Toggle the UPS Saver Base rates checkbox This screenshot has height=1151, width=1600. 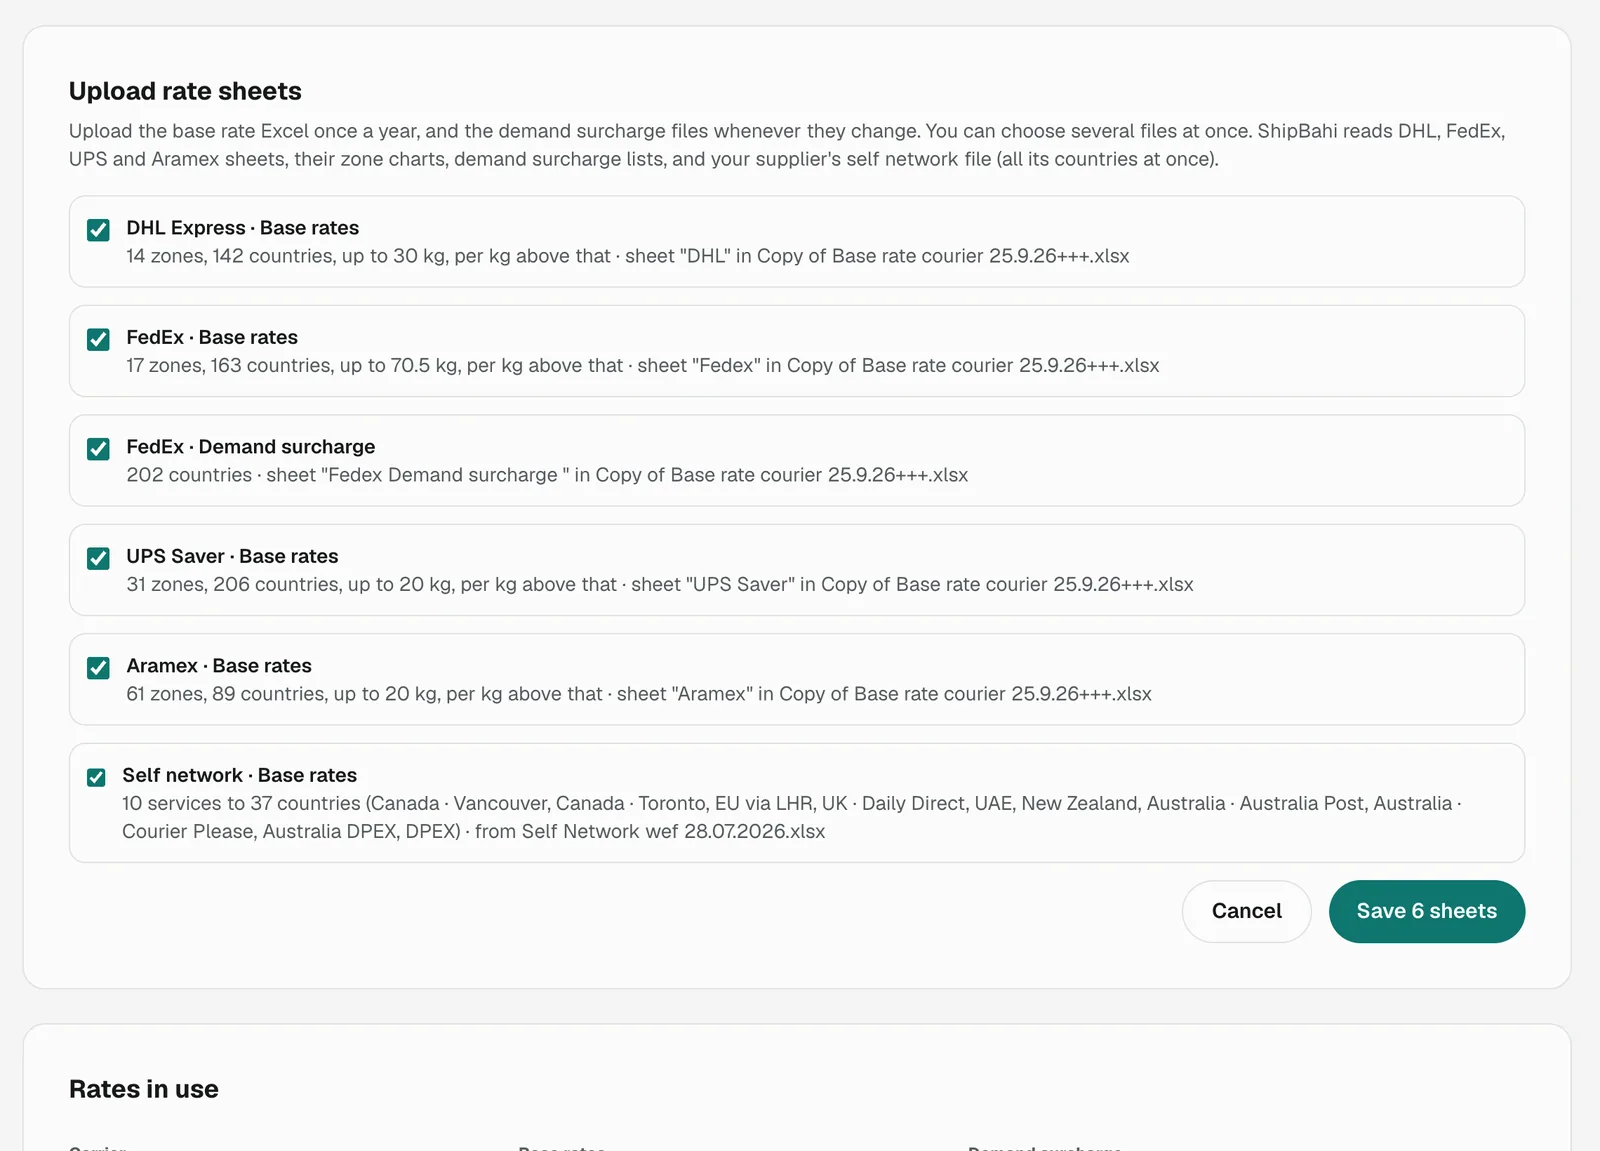[x=98, y=558]
